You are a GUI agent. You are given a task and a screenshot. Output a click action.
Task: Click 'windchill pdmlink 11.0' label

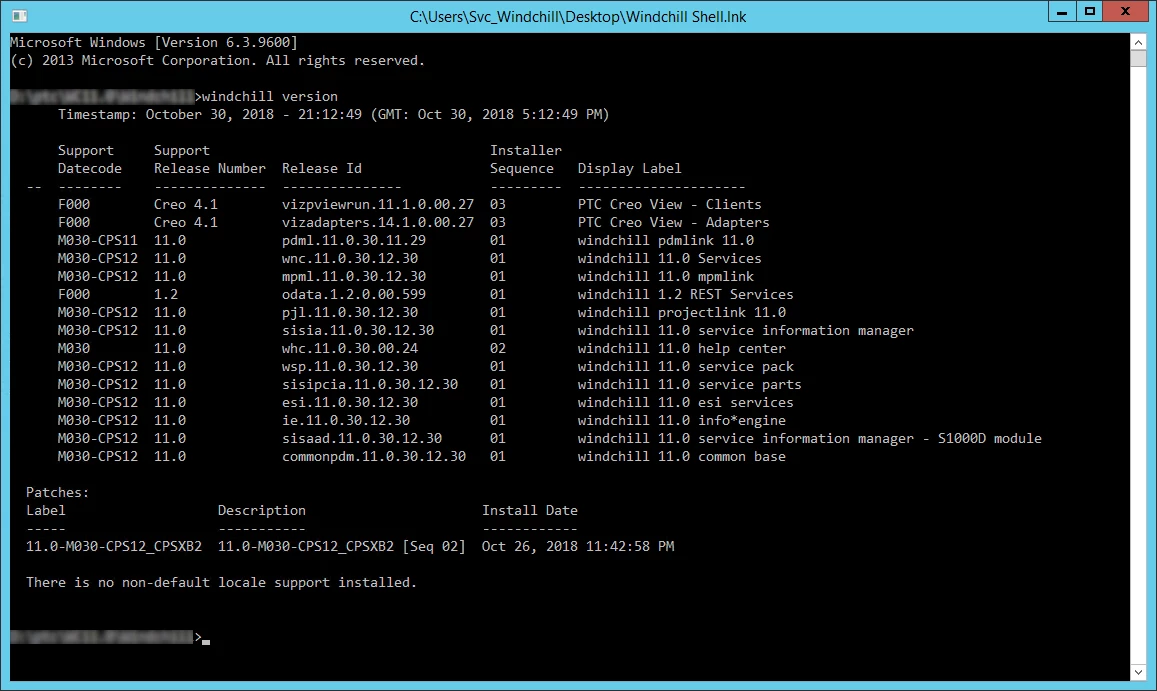666,241
